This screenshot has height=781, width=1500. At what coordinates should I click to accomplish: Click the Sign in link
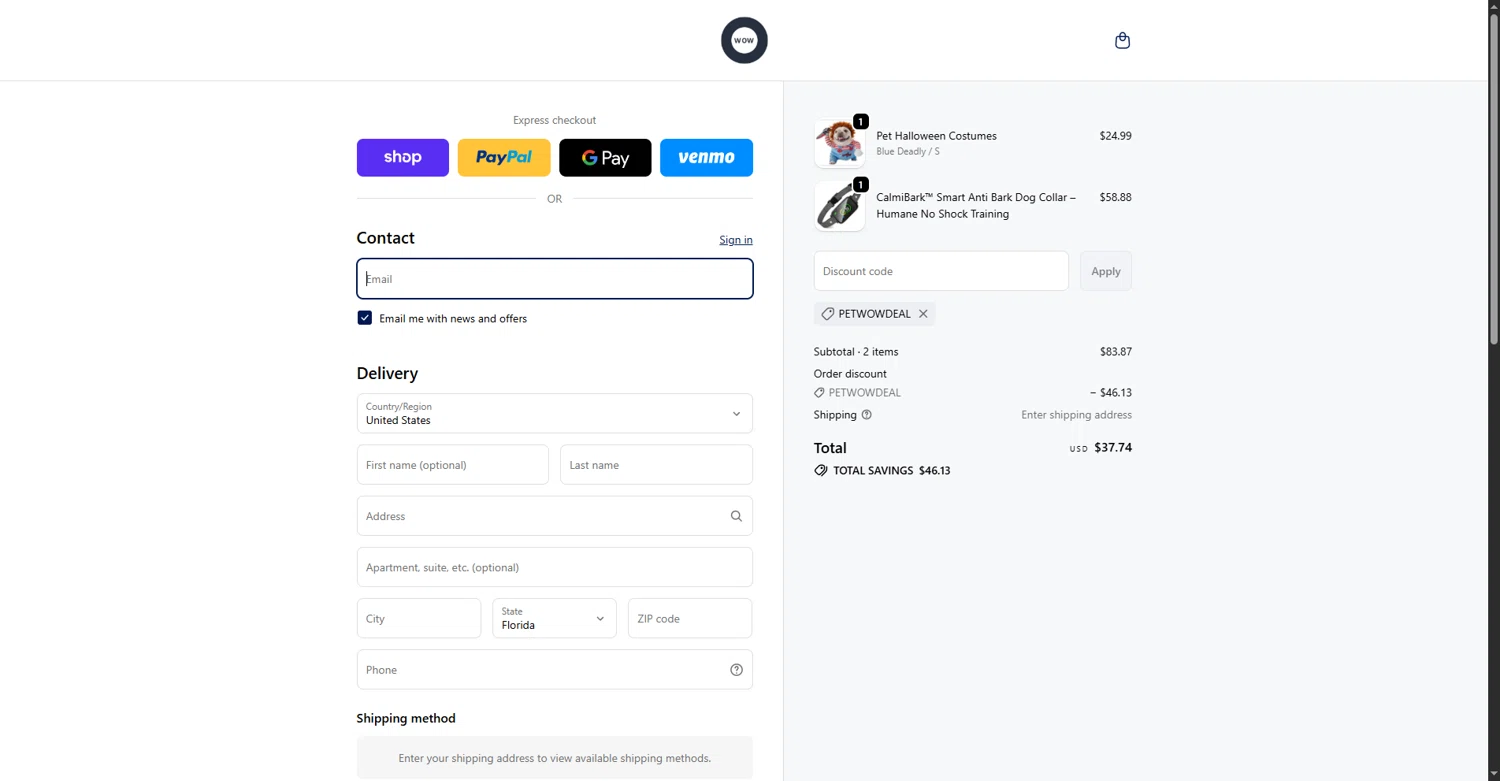(736, 240)
